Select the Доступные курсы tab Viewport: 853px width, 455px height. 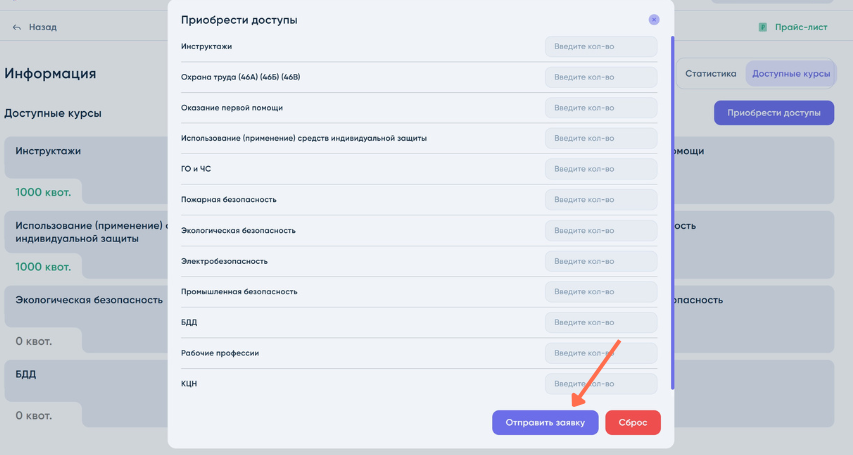pos(790,74)
